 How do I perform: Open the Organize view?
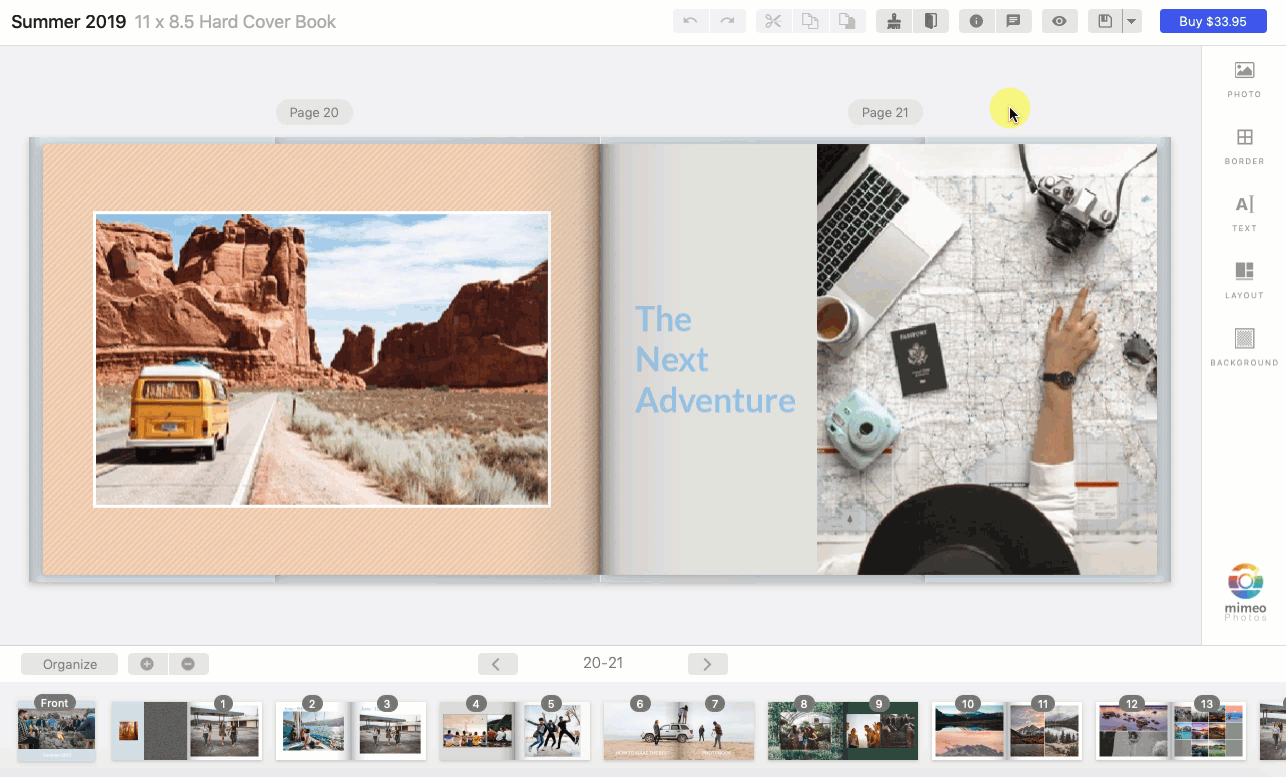68,663
